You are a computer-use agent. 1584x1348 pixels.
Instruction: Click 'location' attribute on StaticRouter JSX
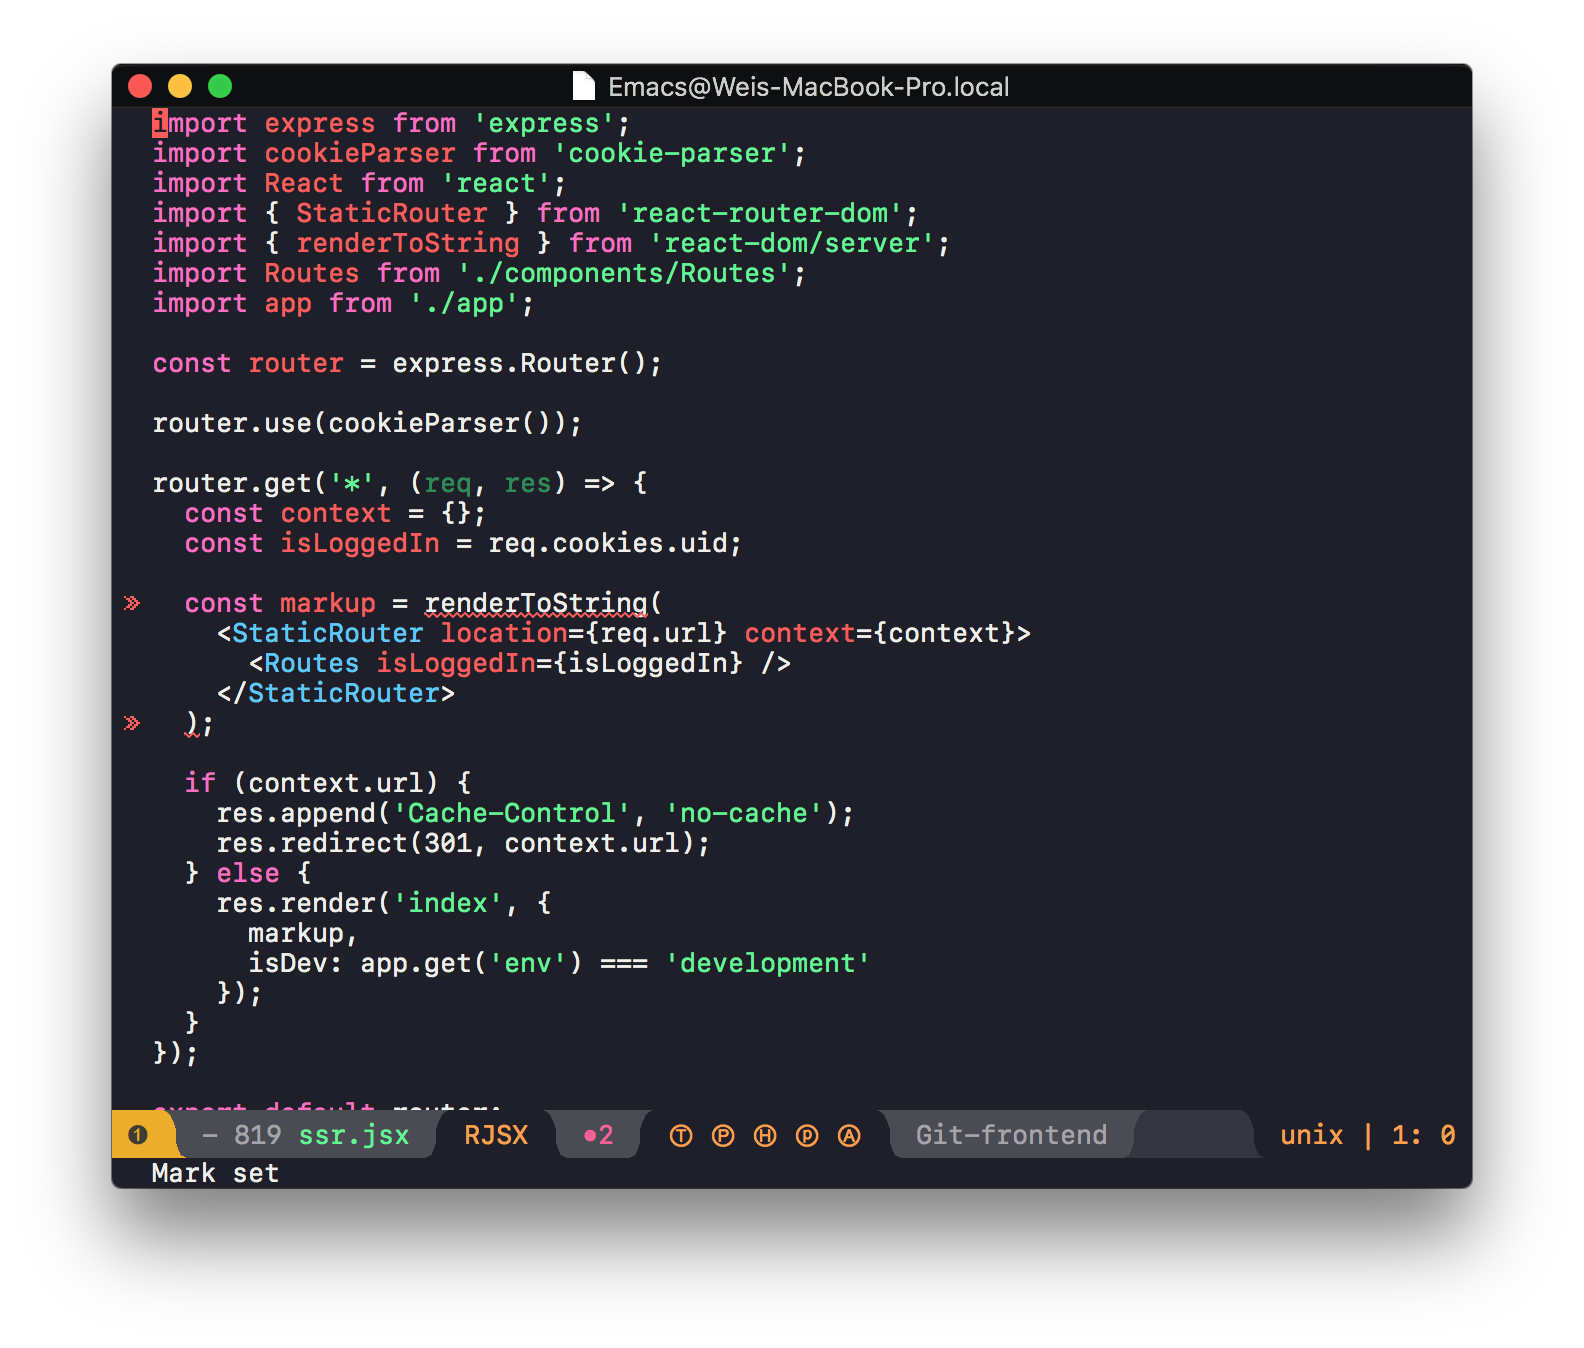504,633
